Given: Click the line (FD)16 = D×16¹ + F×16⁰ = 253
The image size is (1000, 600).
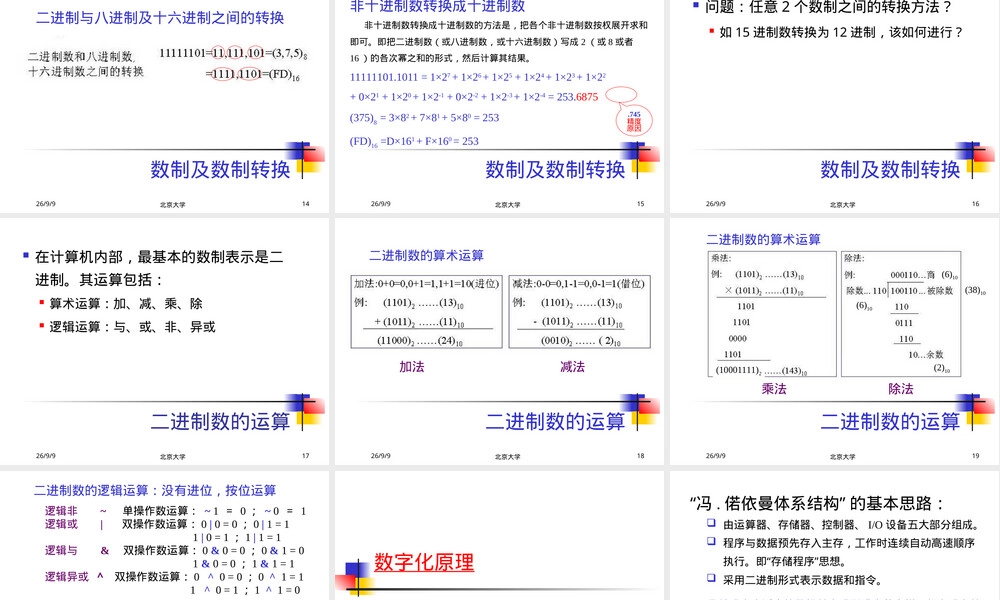Looking at the screenshot, I should click(414, 142).
